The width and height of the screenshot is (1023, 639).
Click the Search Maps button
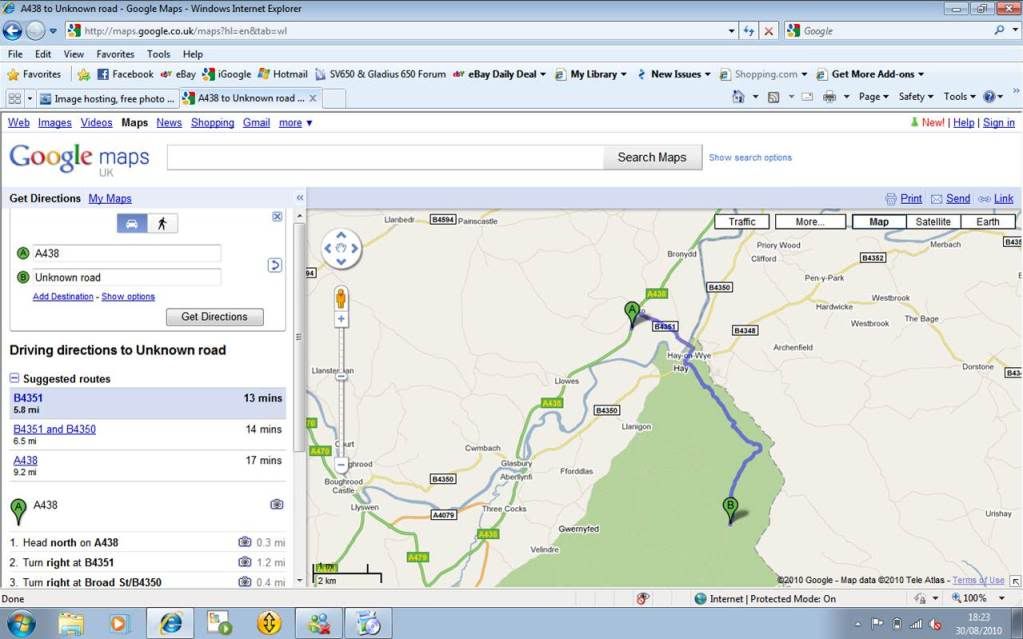(x=652, y=157)
